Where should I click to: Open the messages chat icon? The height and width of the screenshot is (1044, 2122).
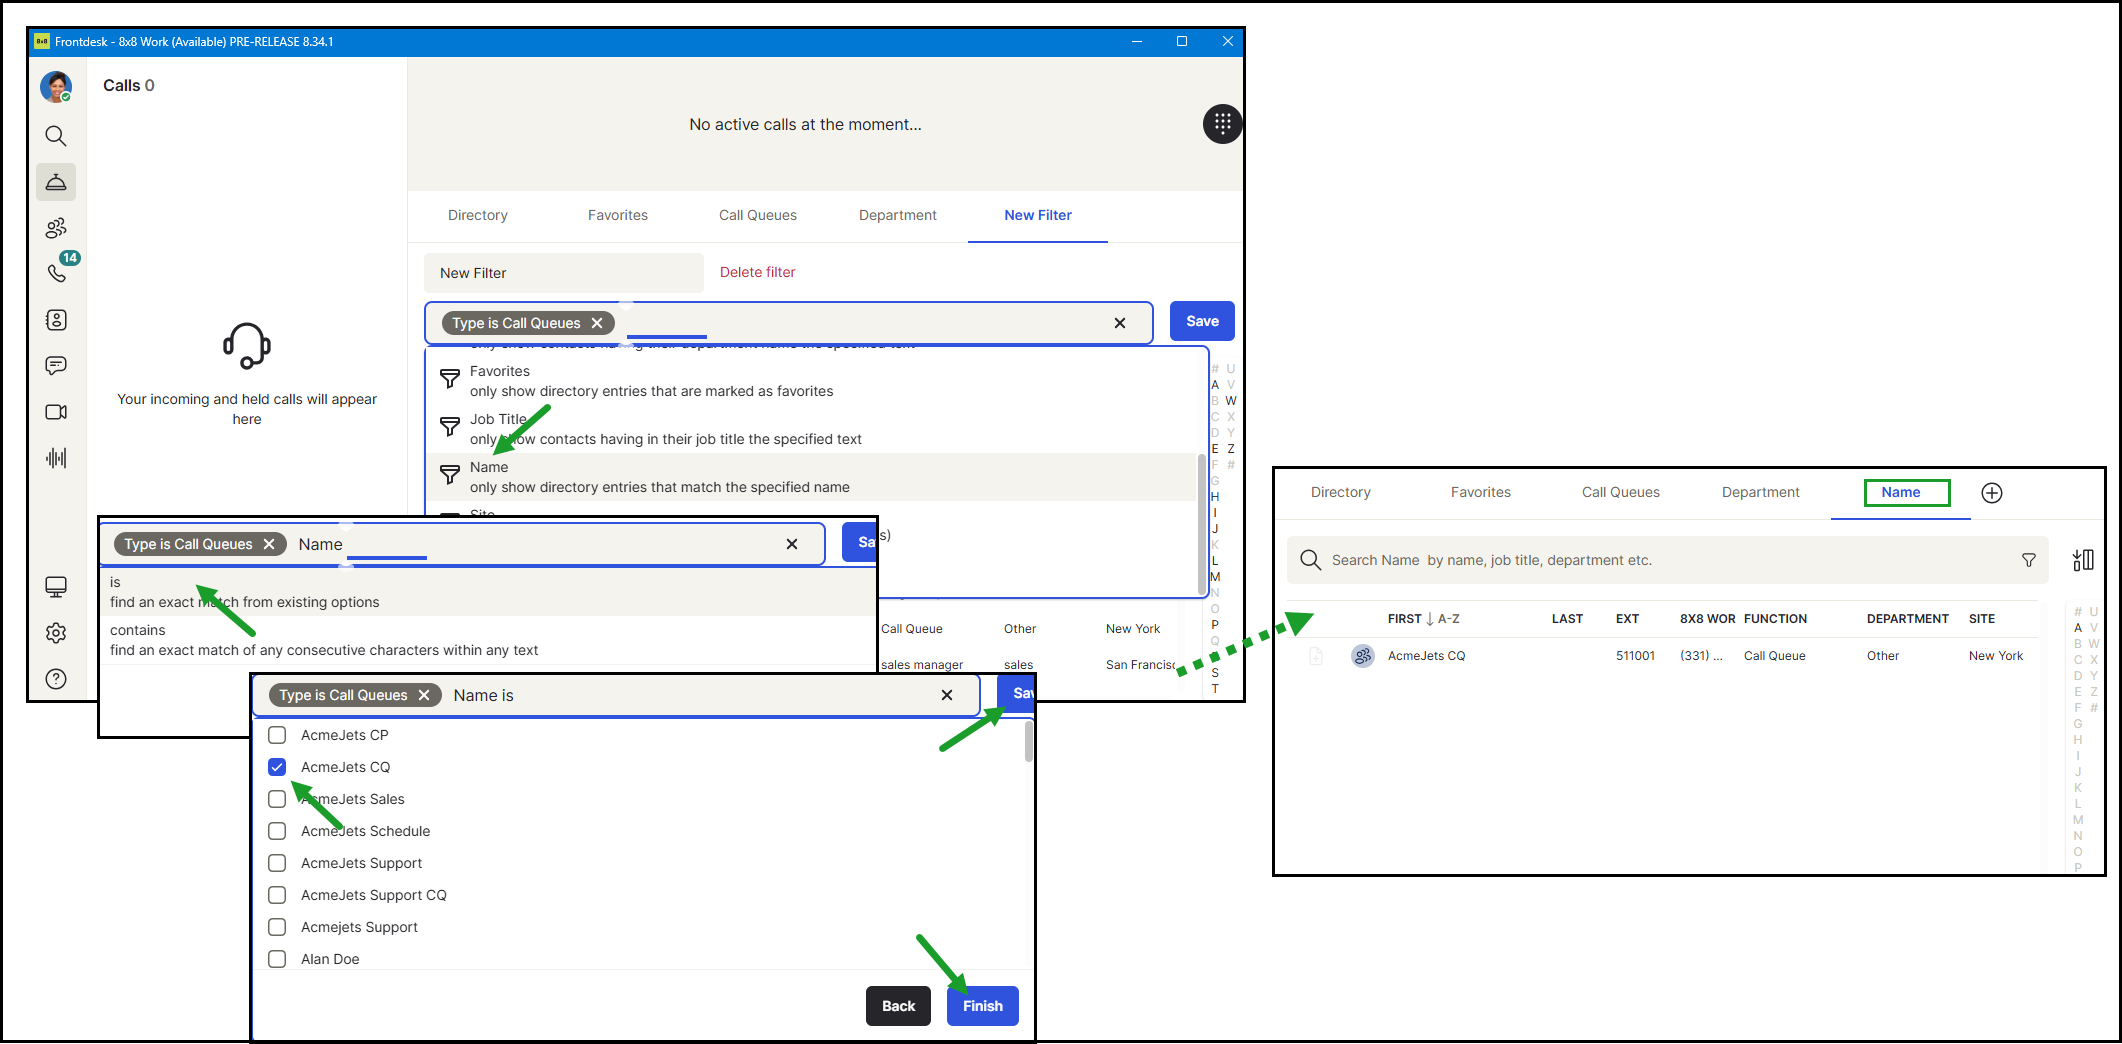(x=56, y=366)
